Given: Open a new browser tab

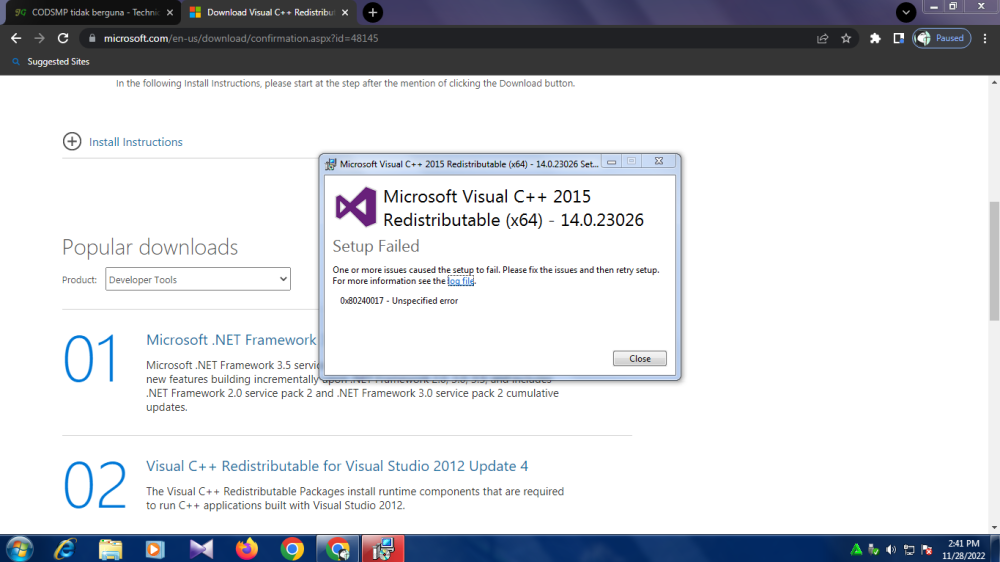Looking at the screenshot, I should 372,12.
